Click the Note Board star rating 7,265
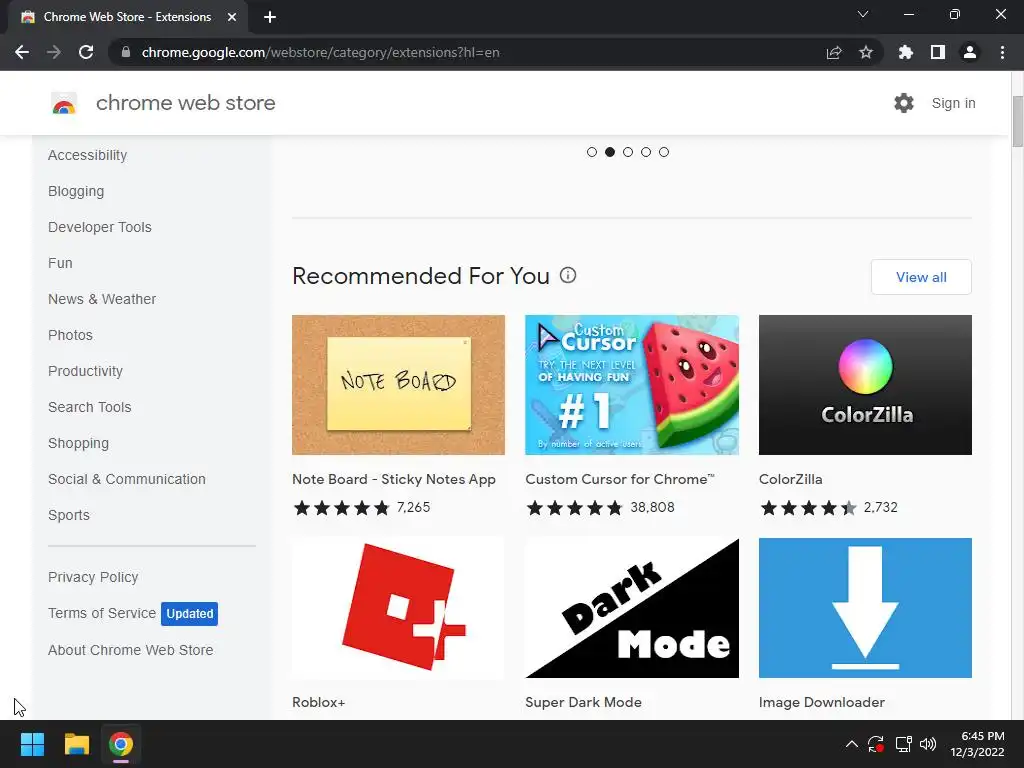1024x768 pixels. (361, 507)
